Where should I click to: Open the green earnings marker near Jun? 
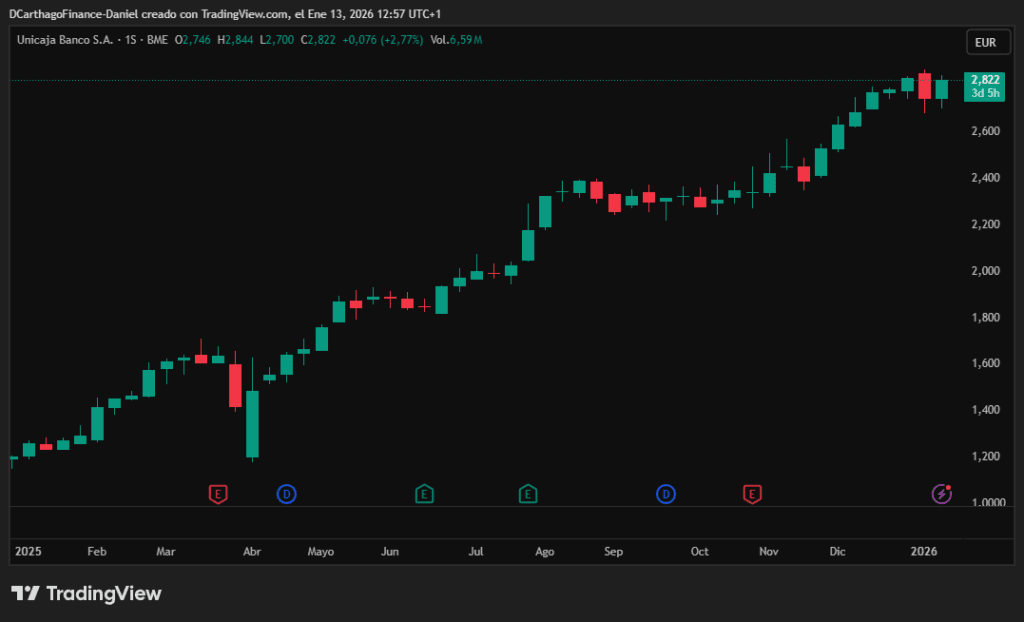point(424,493)
